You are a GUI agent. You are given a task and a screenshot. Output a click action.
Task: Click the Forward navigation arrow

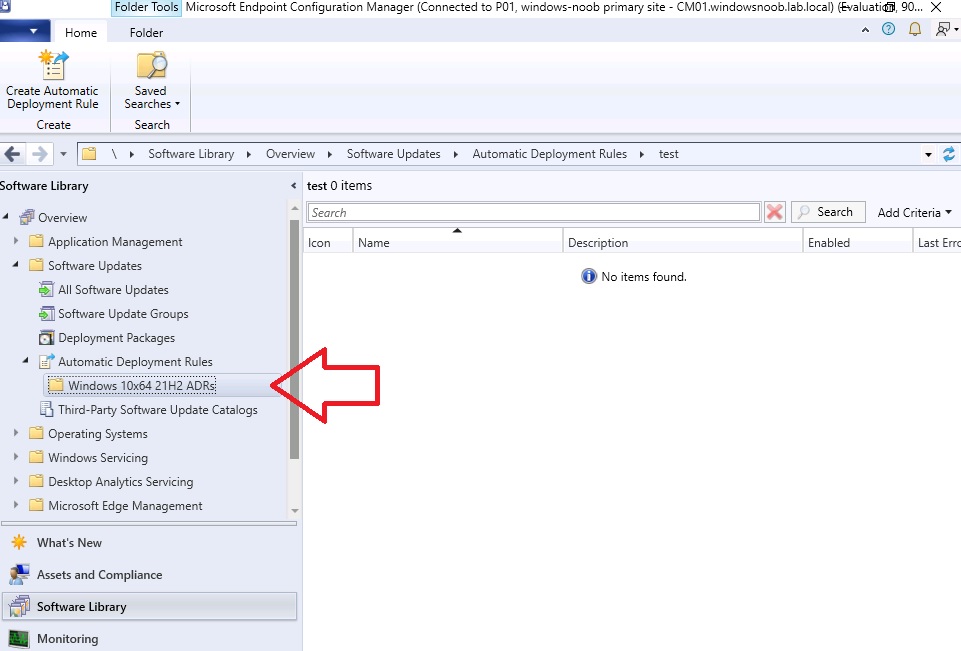[39, 154]
